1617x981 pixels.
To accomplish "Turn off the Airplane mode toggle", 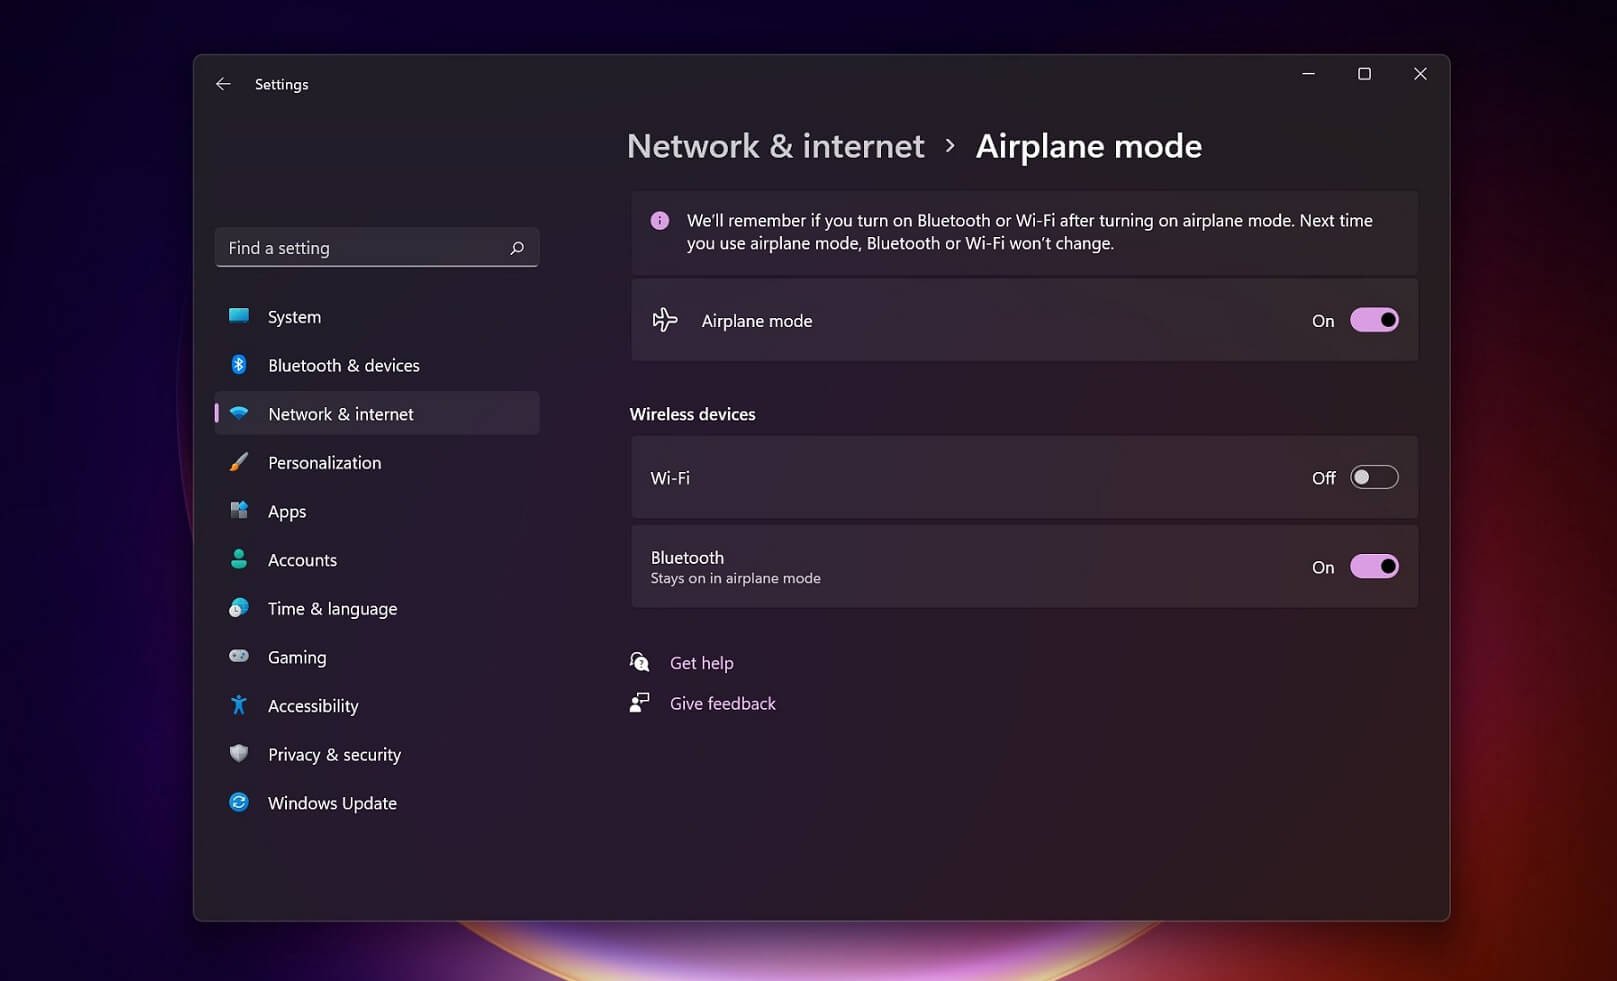I will click(x=1374, y=320).
